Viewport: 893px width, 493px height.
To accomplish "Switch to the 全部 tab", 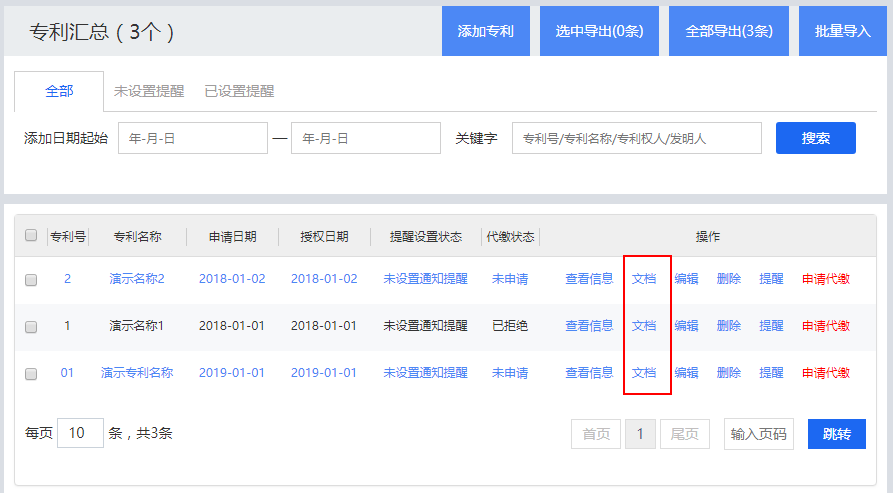I will pos(59,91).
